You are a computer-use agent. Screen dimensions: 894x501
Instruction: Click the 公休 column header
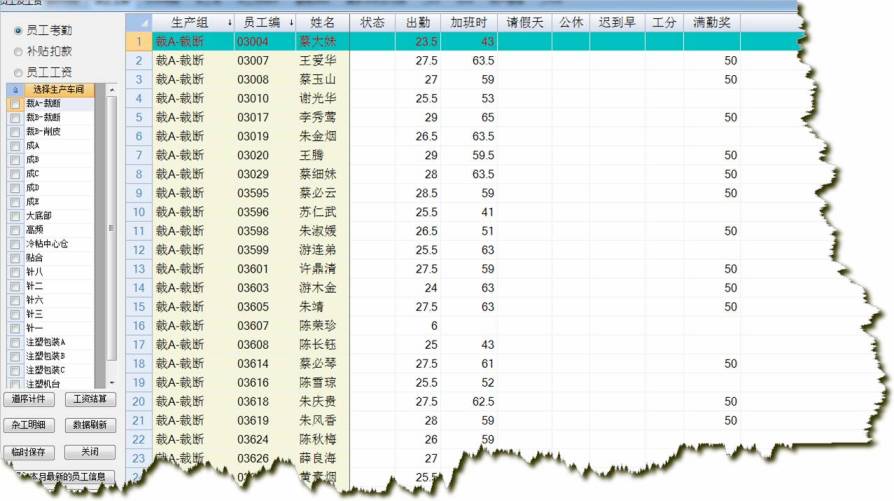[571, 23]
